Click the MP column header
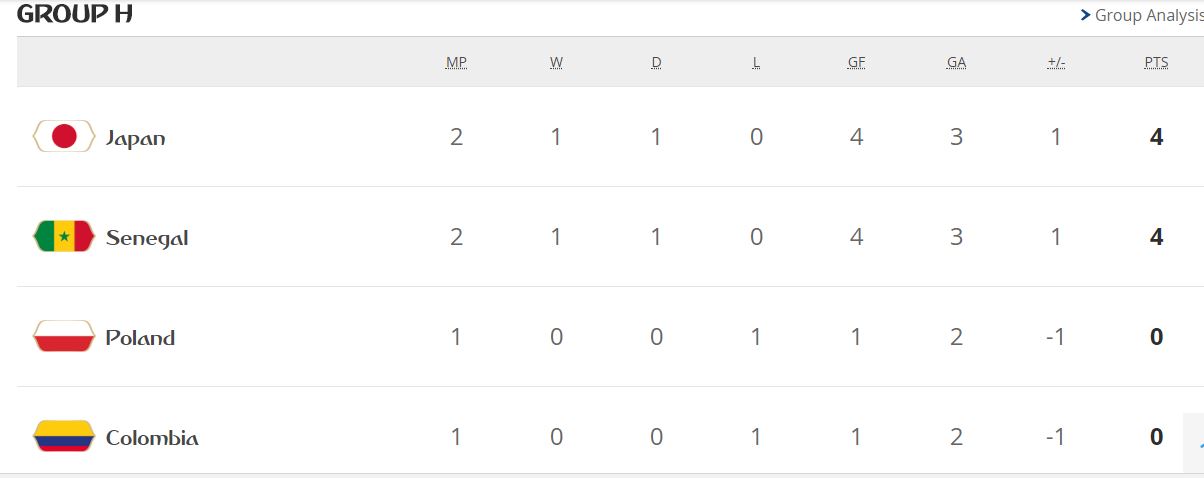 tap(456, 62)
